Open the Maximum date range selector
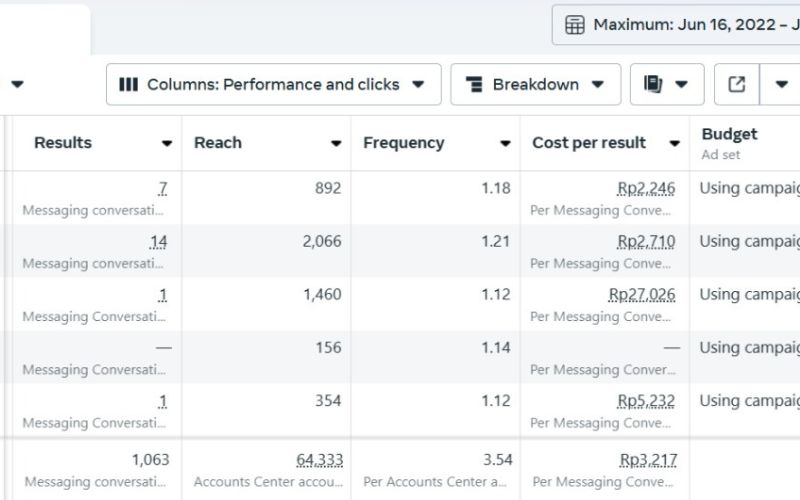The image size is (800, 500). click(690, 25)
